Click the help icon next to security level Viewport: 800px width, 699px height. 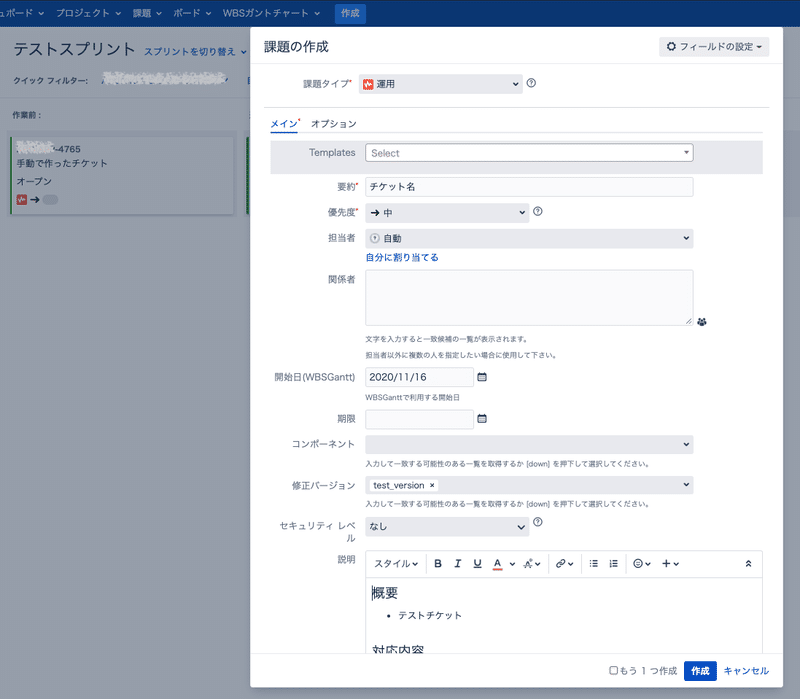click(x=538, y=522)
